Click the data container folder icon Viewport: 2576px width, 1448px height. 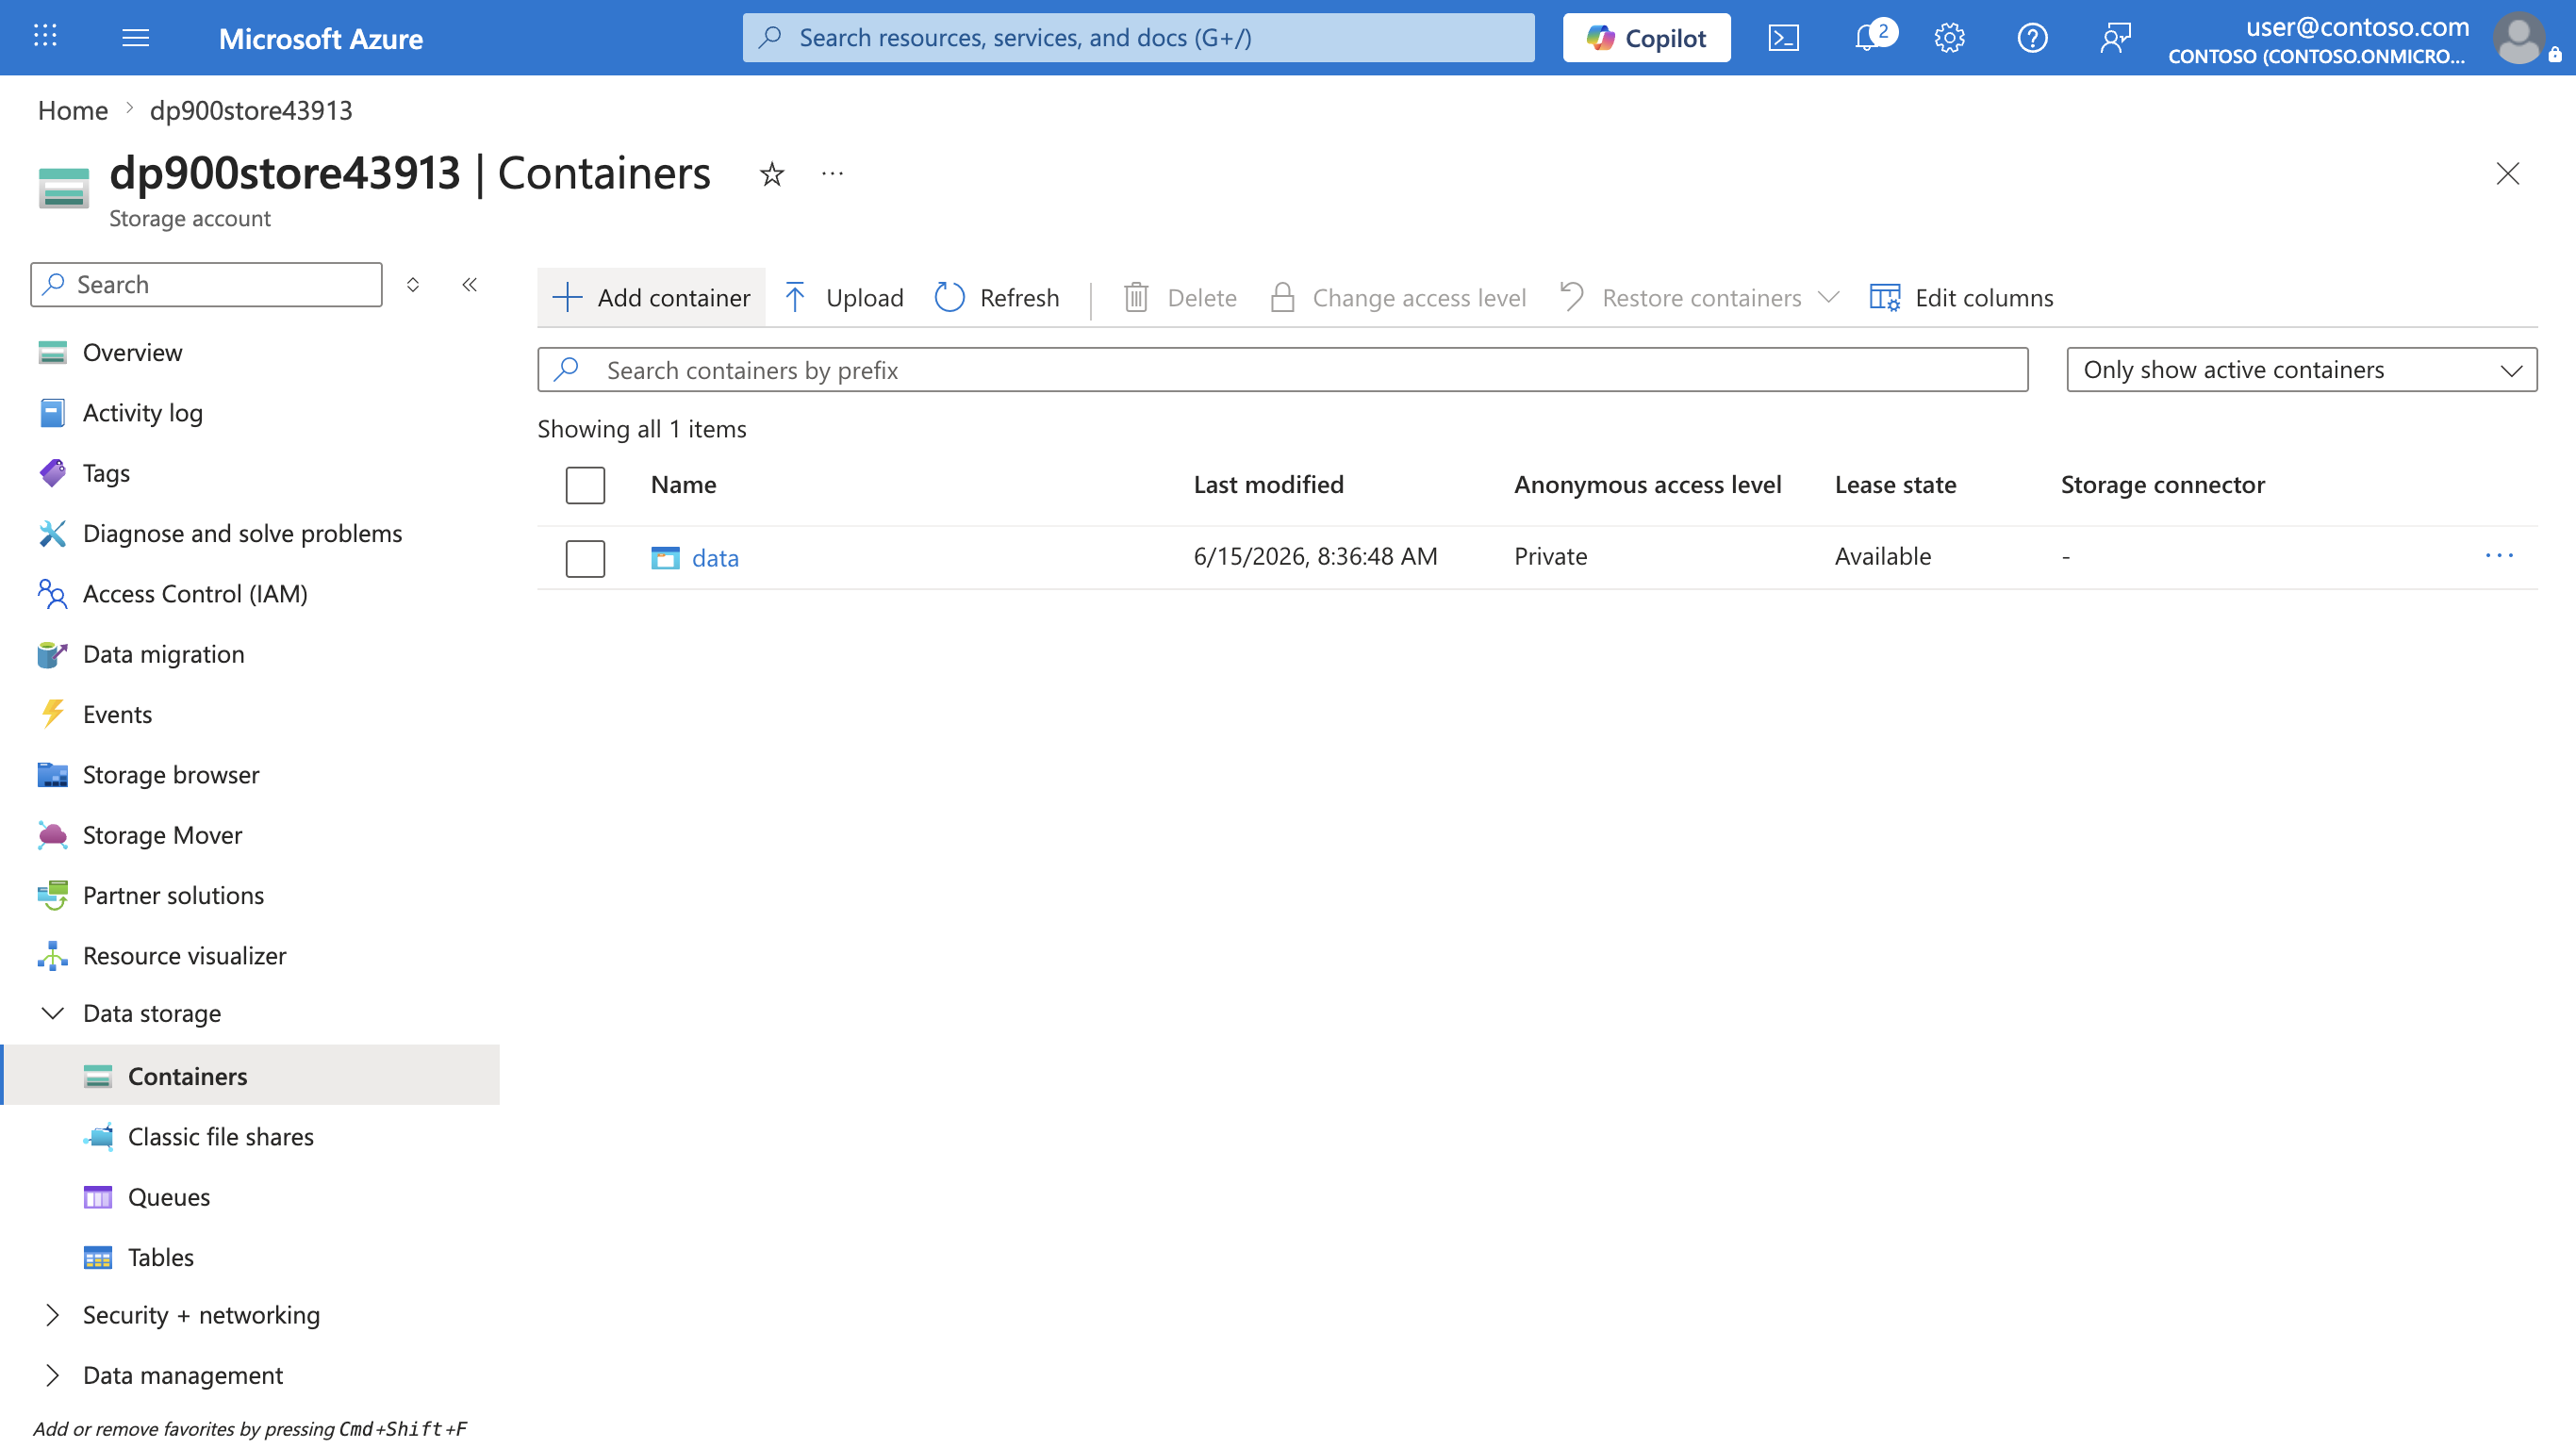coord(665,558)
